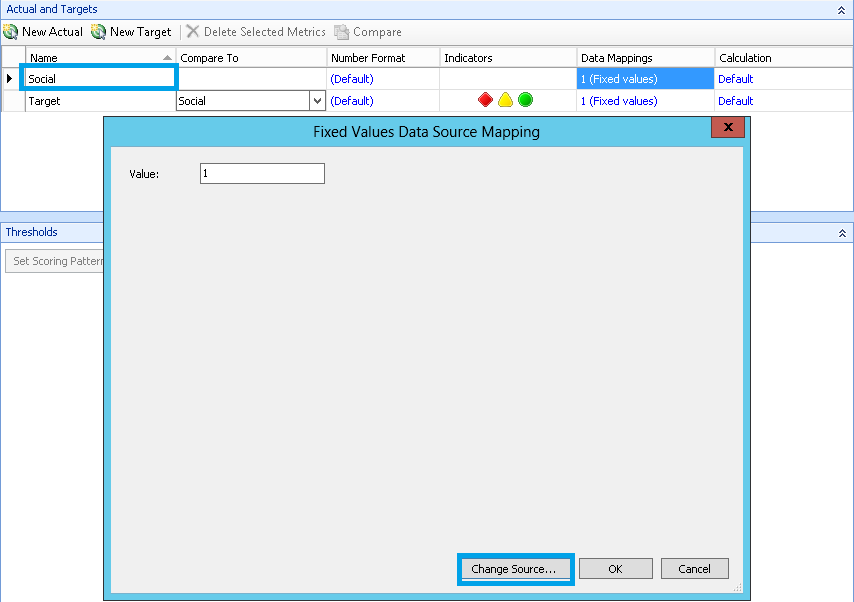The image size is (854, 602).
Task: Cancel the Fixed Values dialog
Action: [694, 568]
